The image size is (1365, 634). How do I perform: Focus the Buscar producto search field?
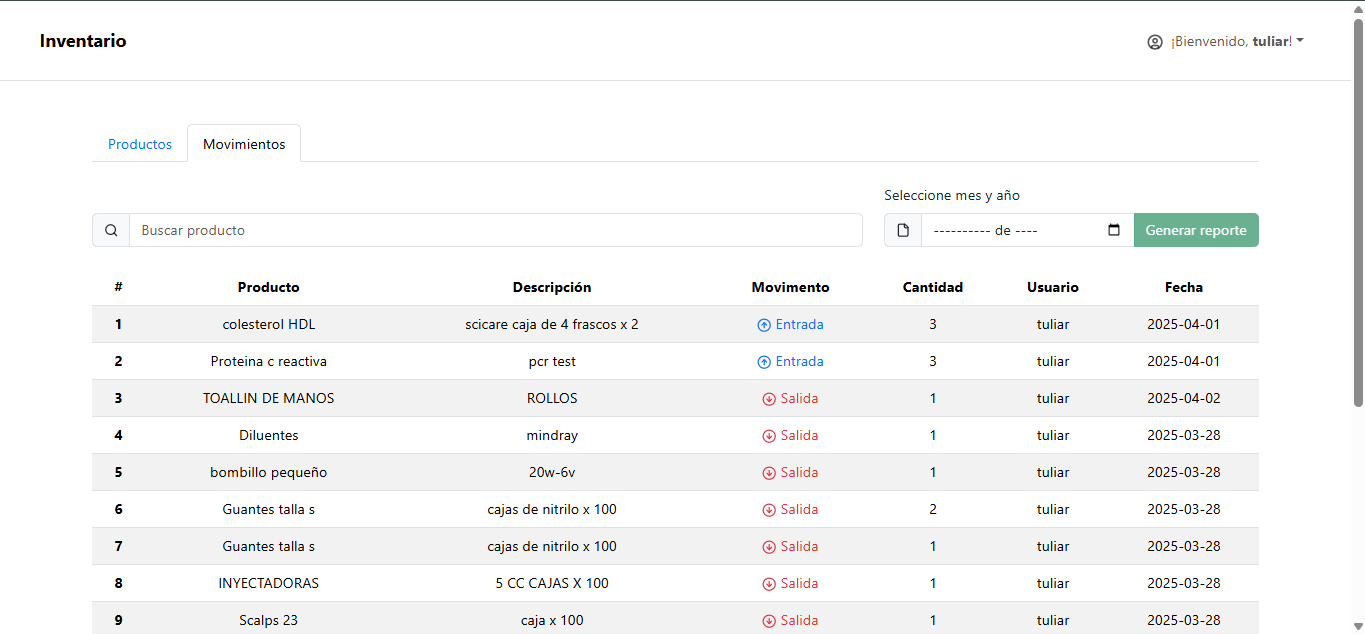click(495, 230)
